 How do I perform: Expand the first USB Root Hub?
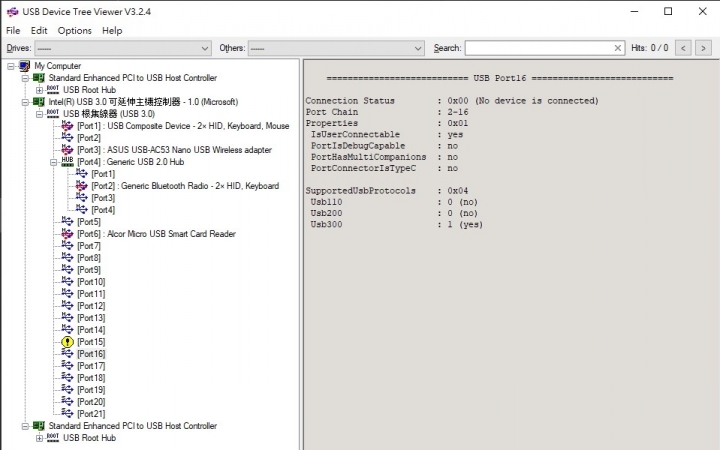[39, 90]
